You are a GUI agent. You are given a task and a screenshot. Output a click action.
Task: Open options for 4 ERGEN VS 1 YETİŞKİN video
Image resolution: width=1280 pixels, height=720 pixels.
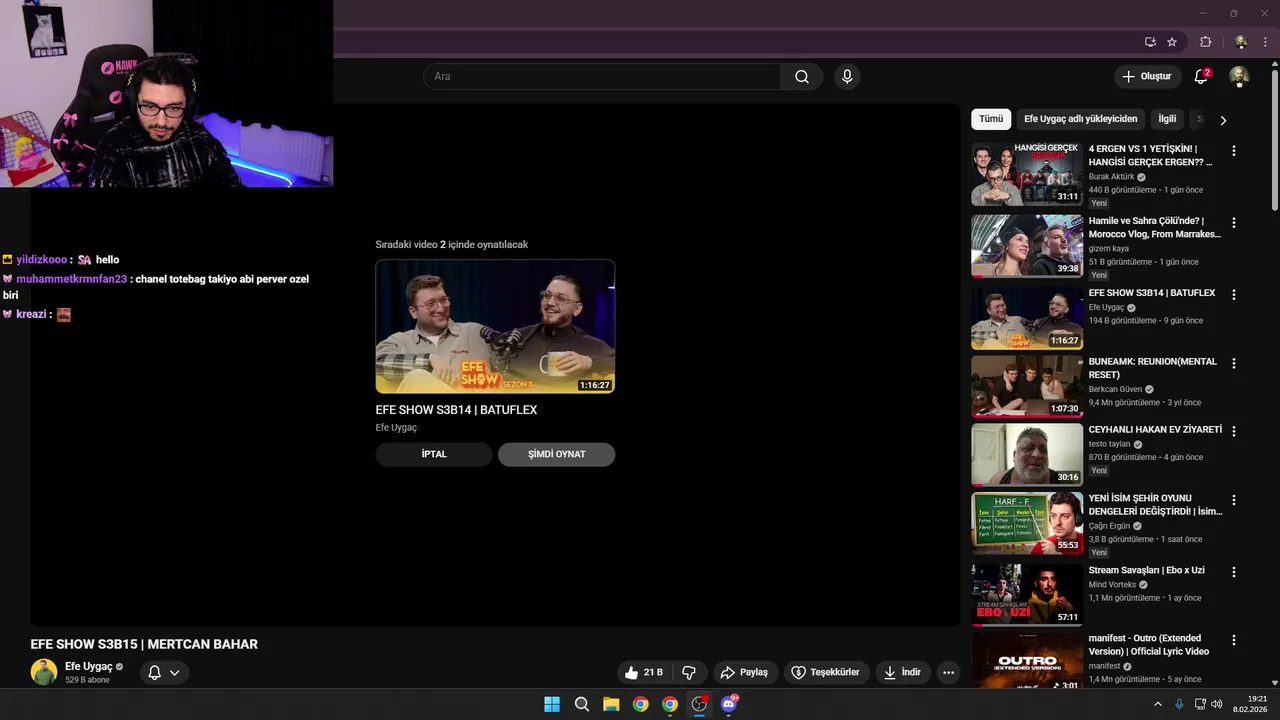point(1234,151)
